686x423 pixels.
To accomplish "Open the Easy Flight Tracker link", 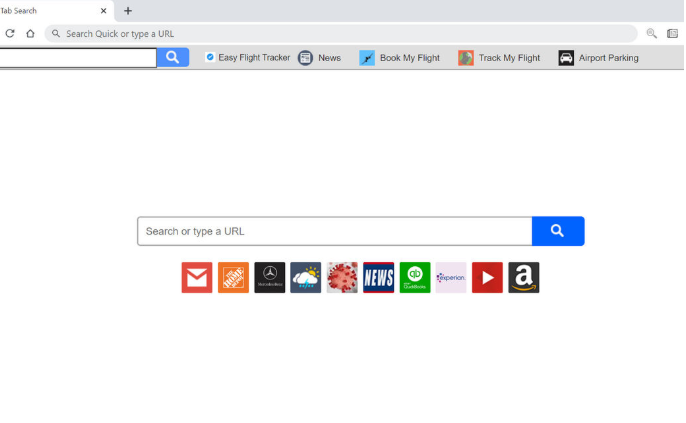I will pyautogui.click(x=248, y=58).
